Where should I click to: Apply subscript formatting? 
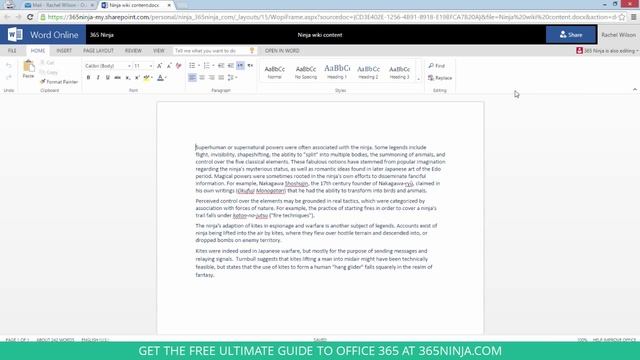[128, 78]
